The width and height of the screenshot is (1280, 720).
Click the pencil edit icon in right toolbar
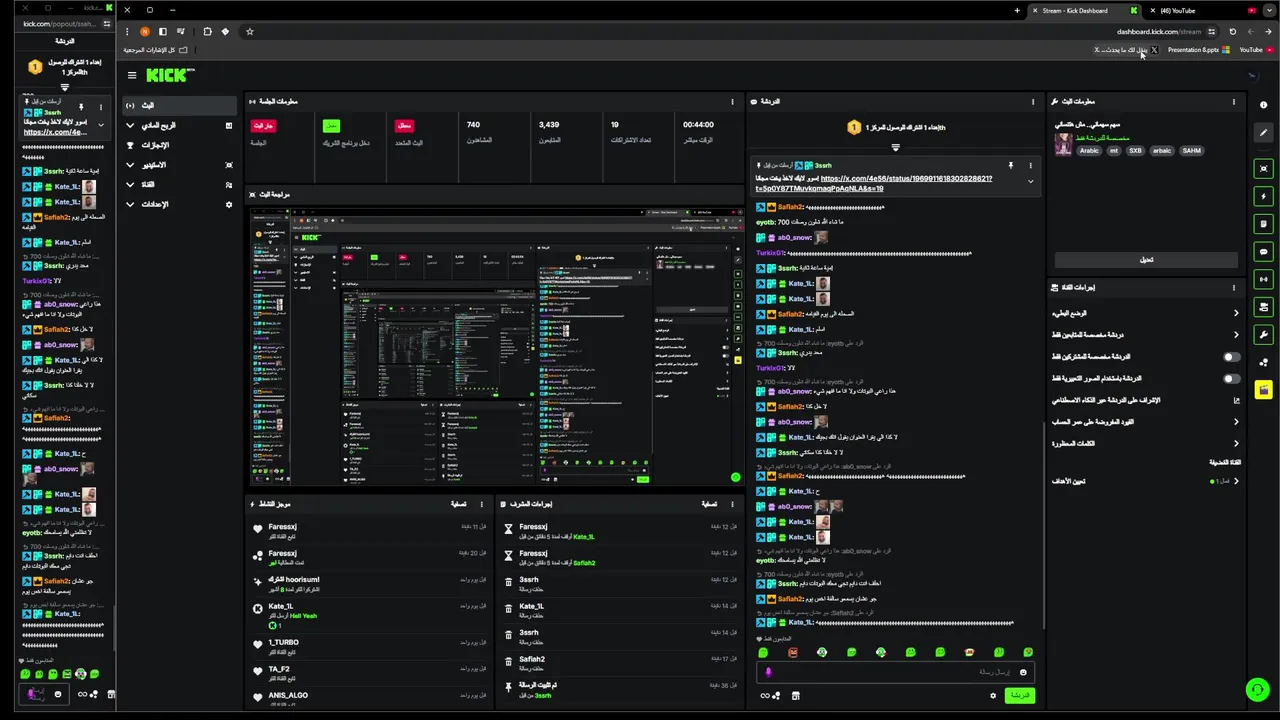point(1264,133)
